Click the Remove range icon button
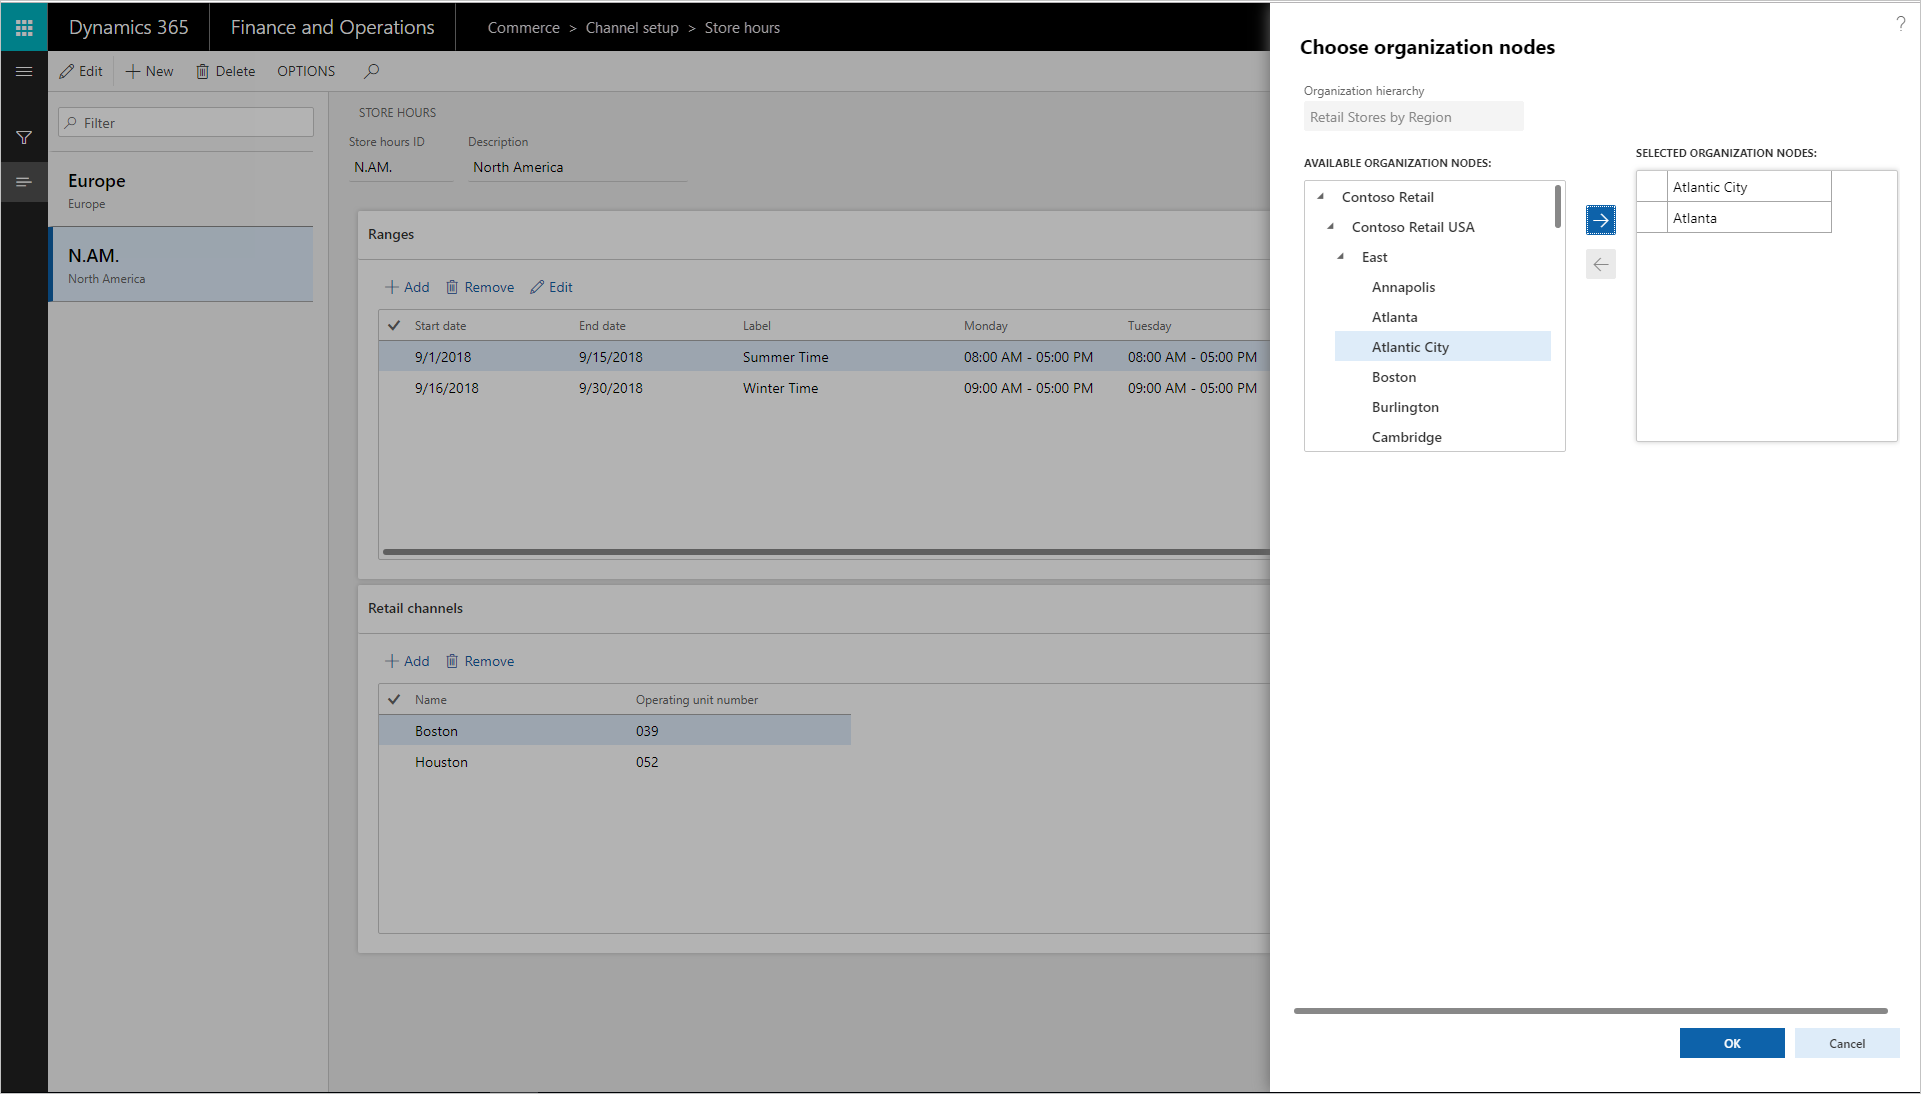 [451, 286]
